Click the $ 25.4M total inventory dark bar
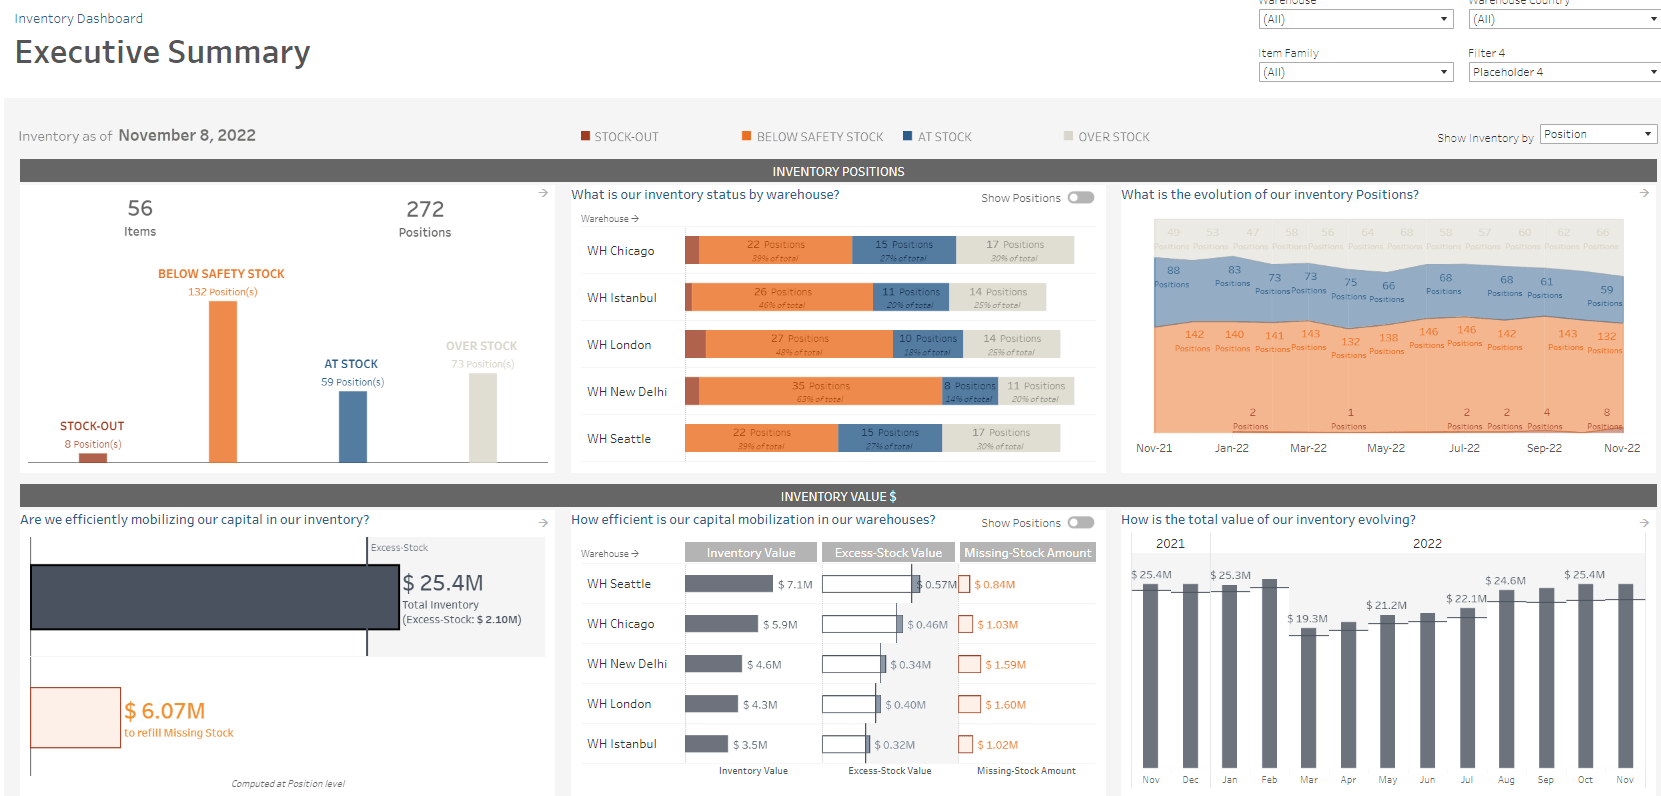Image resolution: width=1661 pixels, height=796 pixels. coord(214,597)
